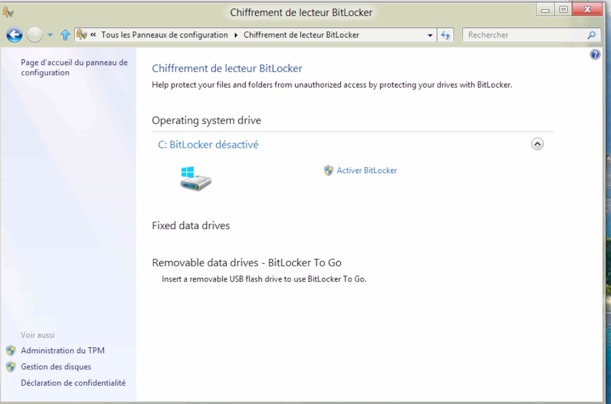Click the window system icon in title bar
611x404 pixels.
pos(8,12)
